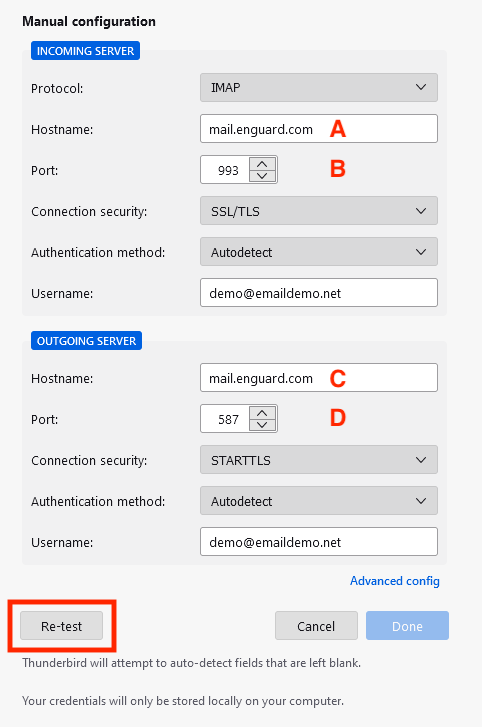Focus the incoming Username field
The width and height of the screenshot is (482, 727).
click(x=319, y=293)
